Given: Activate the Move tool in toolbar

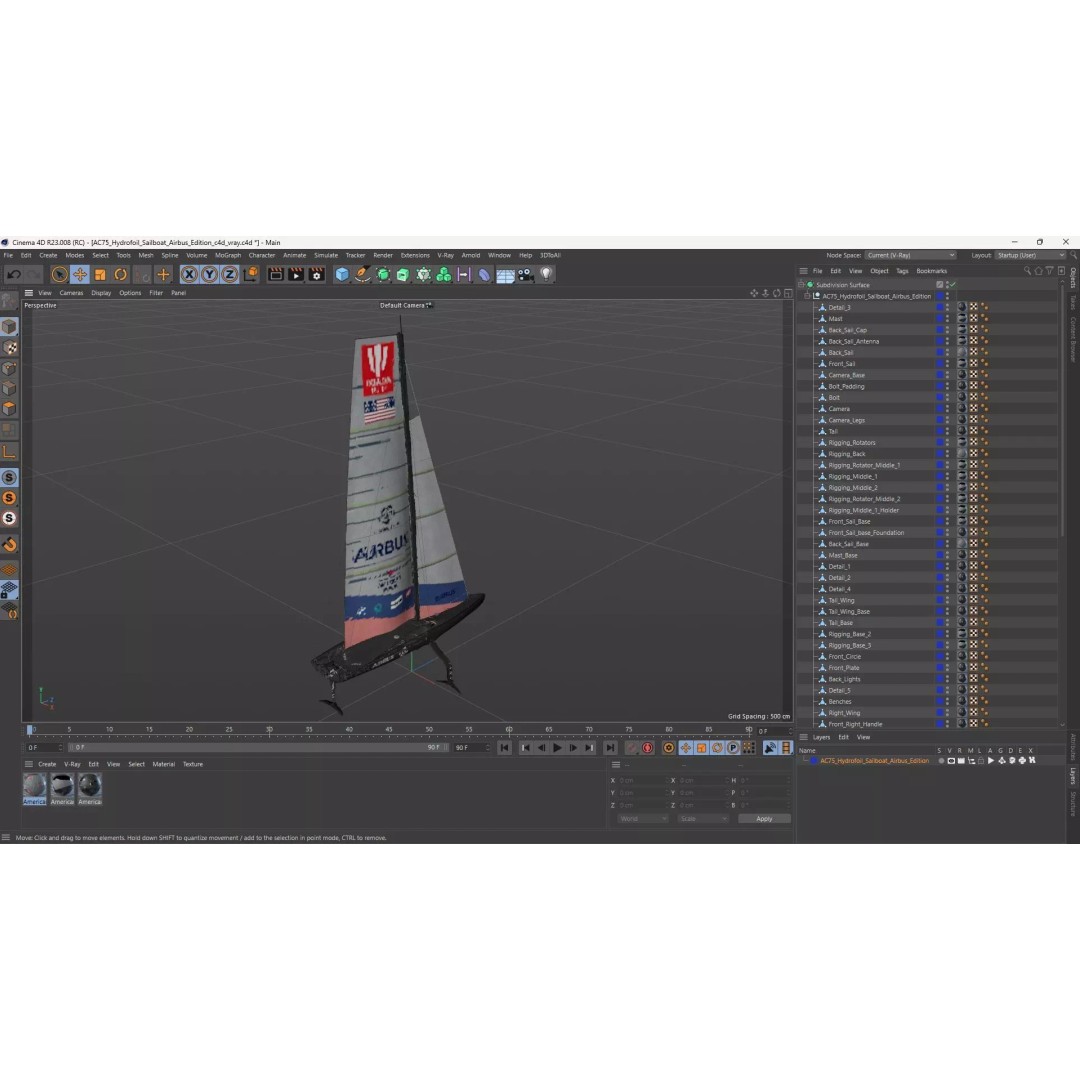Looking at the screenshot, I should 80,274.
